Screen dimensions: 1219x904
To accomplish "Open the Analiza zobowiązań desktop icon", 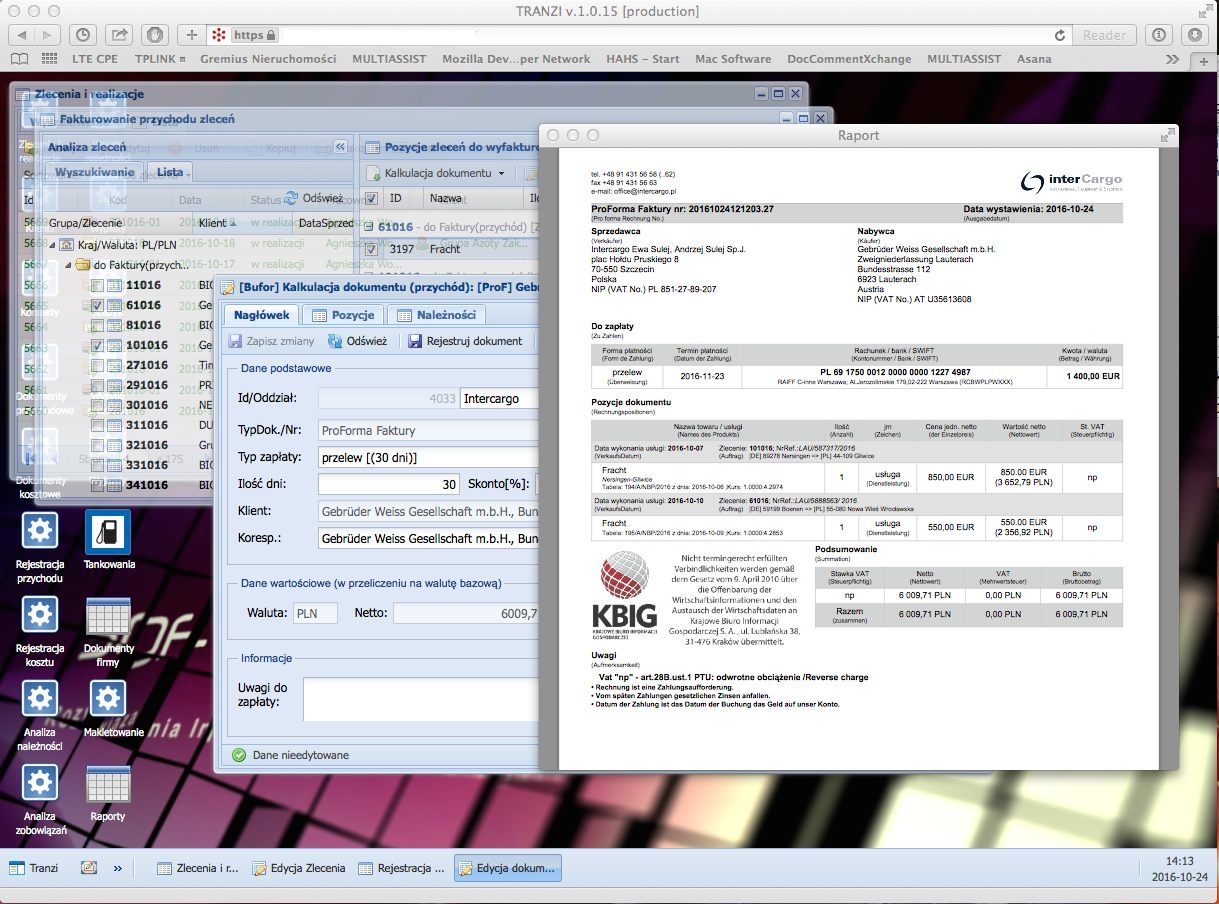I will 39,783.
